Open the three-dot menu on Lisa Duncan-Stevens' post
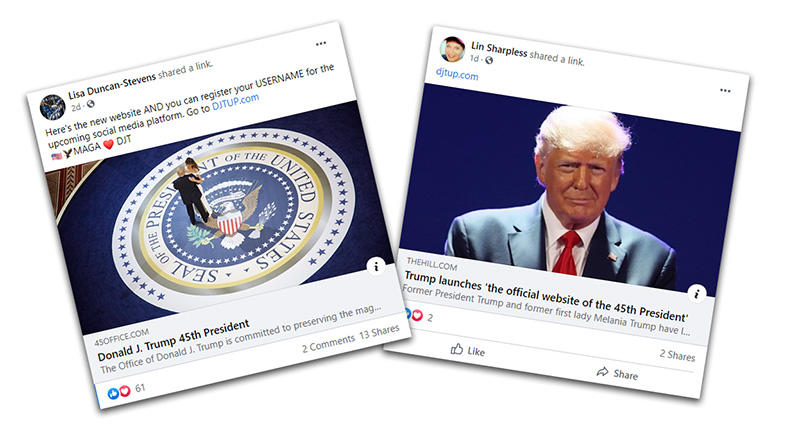800x437 pixels. (x=320, y=44)
